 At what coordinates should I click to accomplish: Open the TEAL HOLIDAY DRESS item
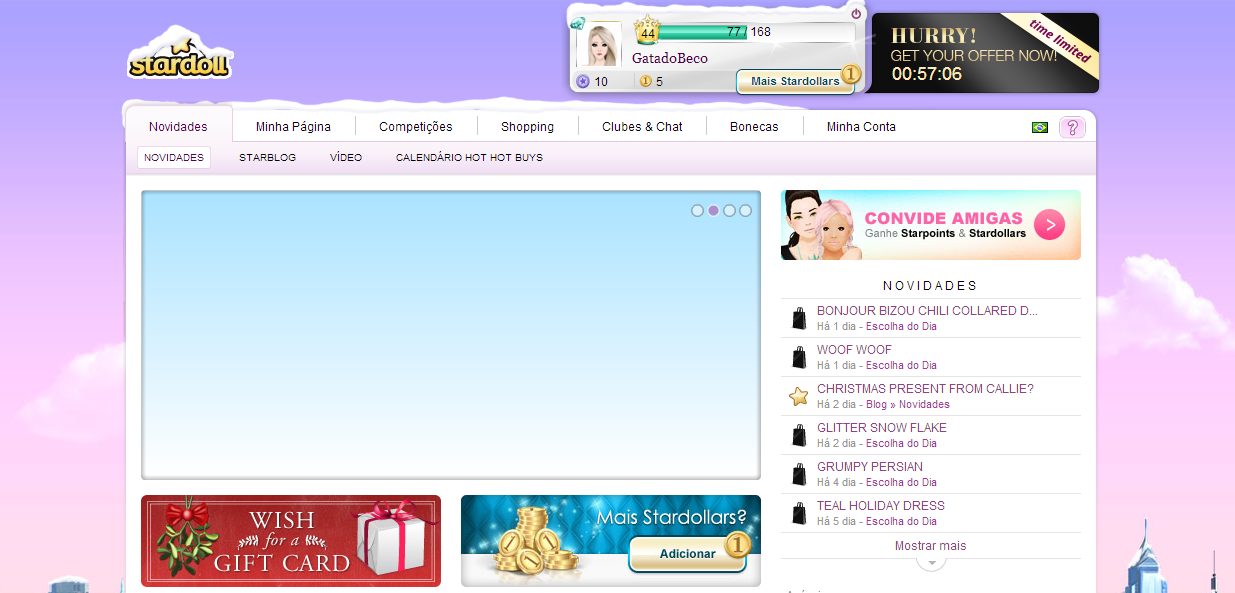(x=881, y=506)
